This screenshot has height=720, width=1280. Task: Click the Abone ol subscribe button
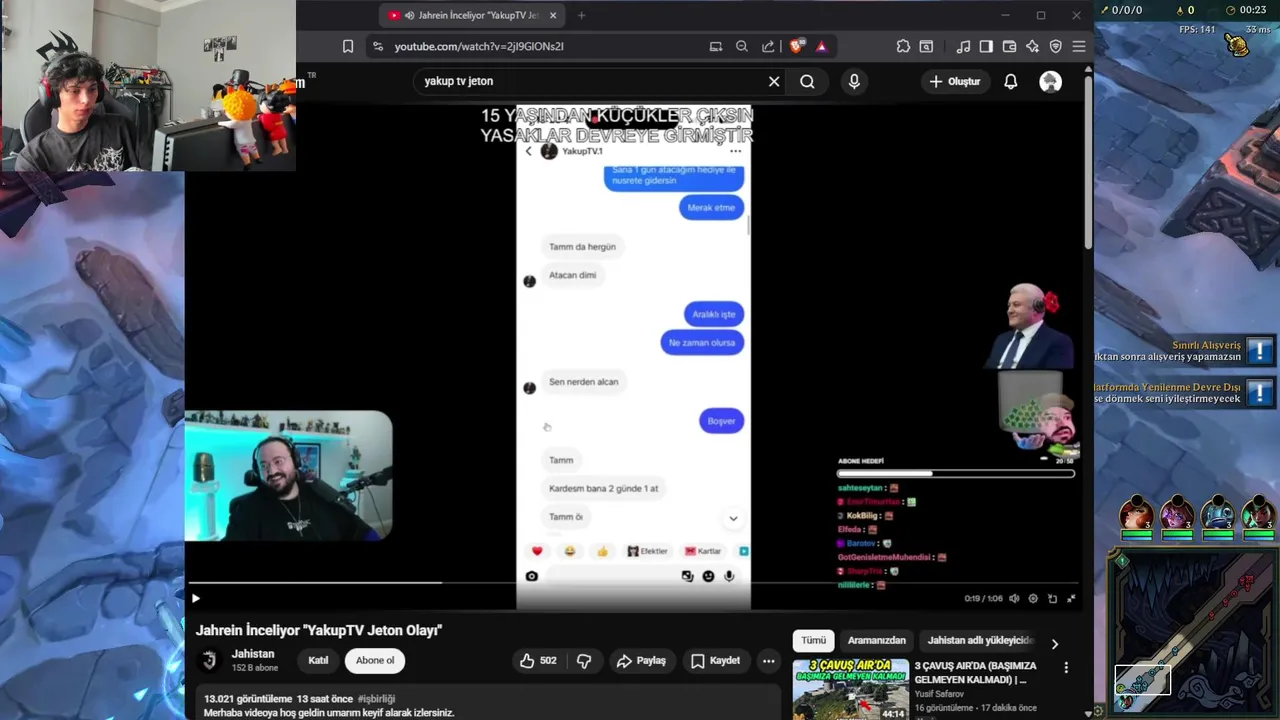pos(375,660)
